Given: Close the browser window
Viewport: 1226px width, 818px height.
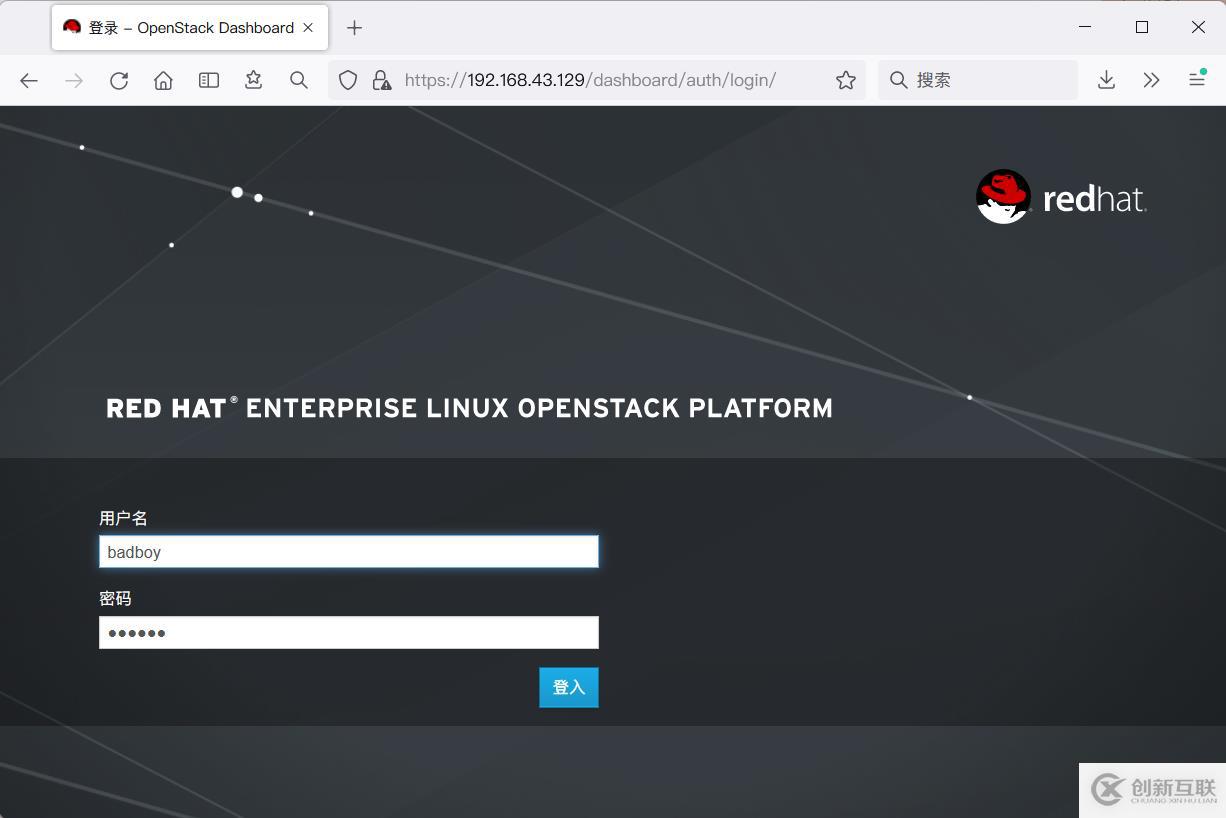Looking at the screenshot, I should click(x=1198, y=27).
